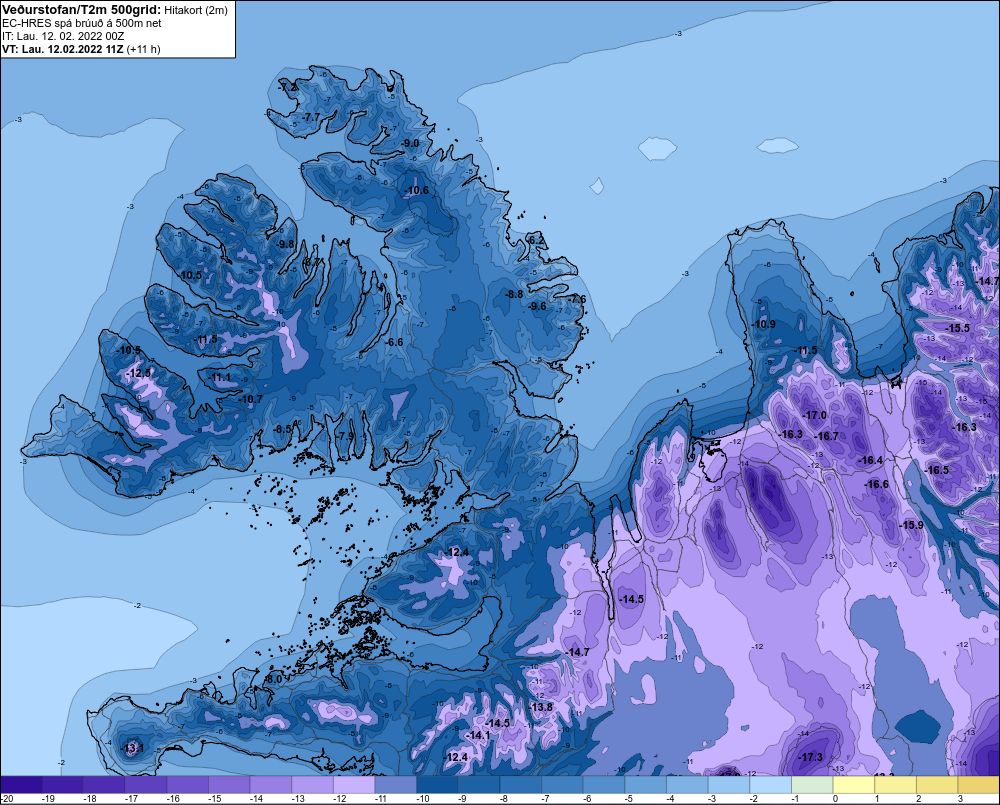Click the -9.6 temperature value on the map
Image resolution: width=1000 pixels, height=805 pixels.
(537, 306)
